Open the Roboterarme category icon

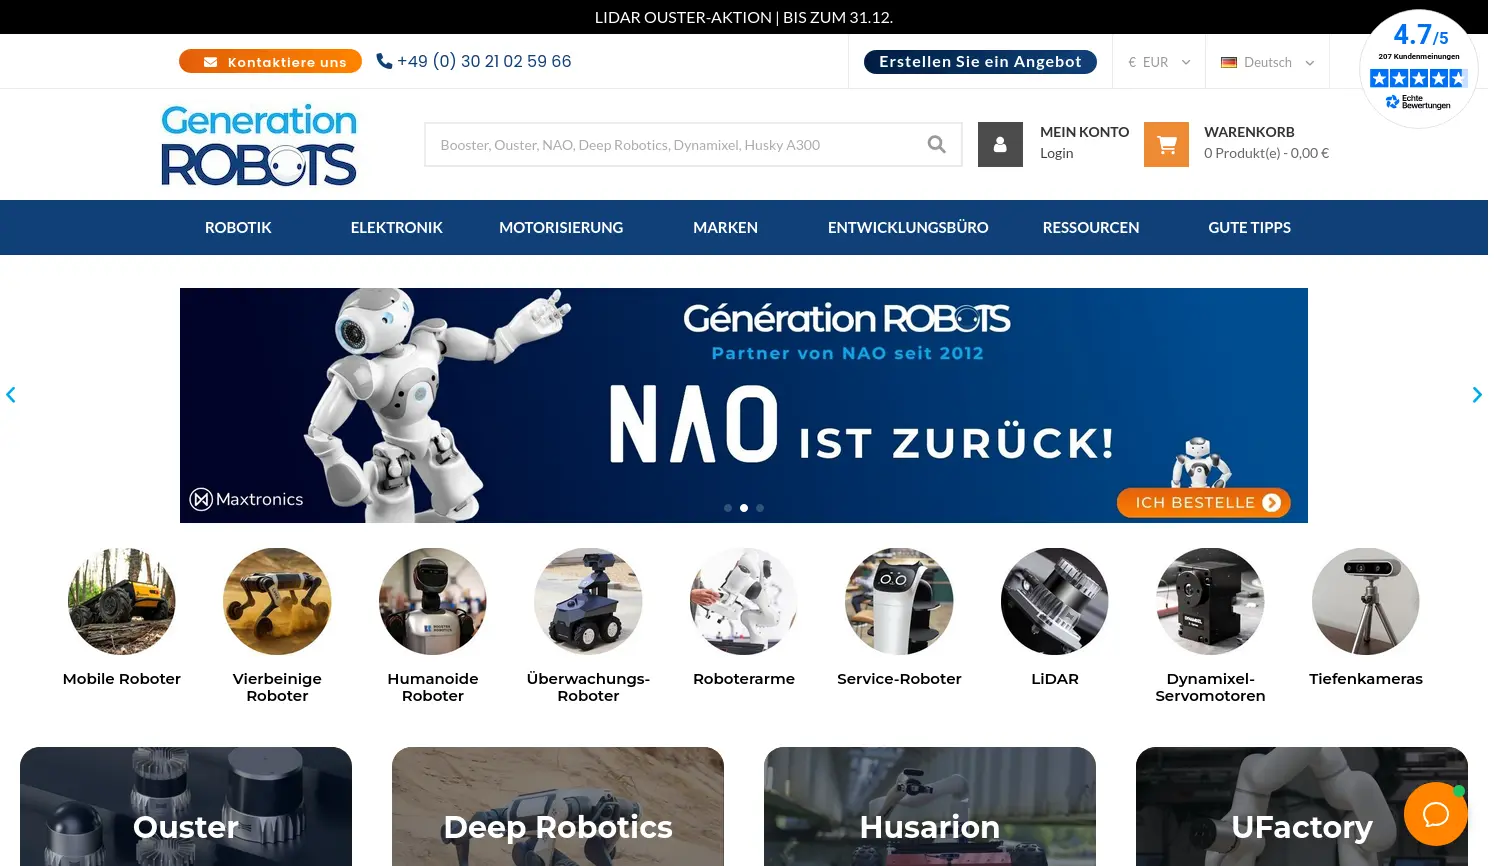tap(743, 601)
